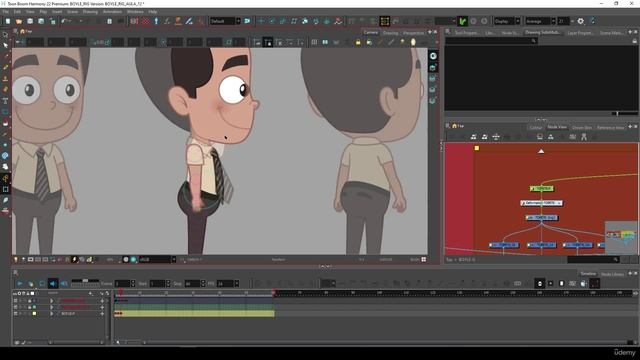Image resolution: width=640 pixels, height=360 pixels.
Task: Click the highlighted deformation rig icon
Action: (x=384, y=21)
